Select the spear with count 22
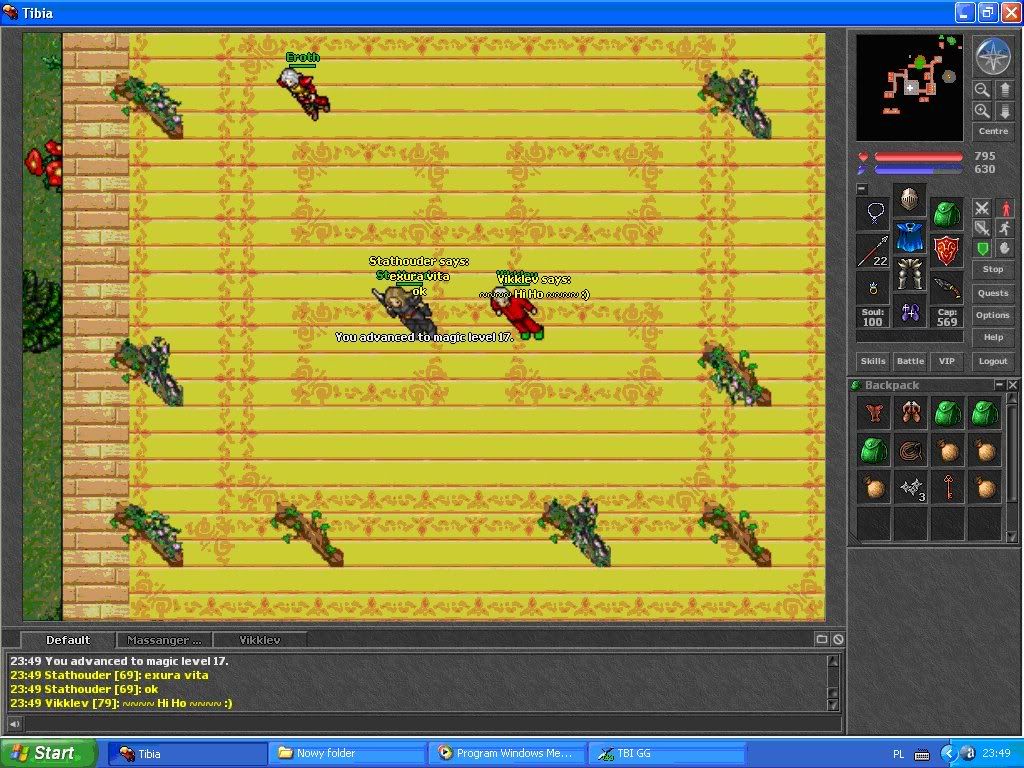The image size is (1024, 768). (874, 251)
